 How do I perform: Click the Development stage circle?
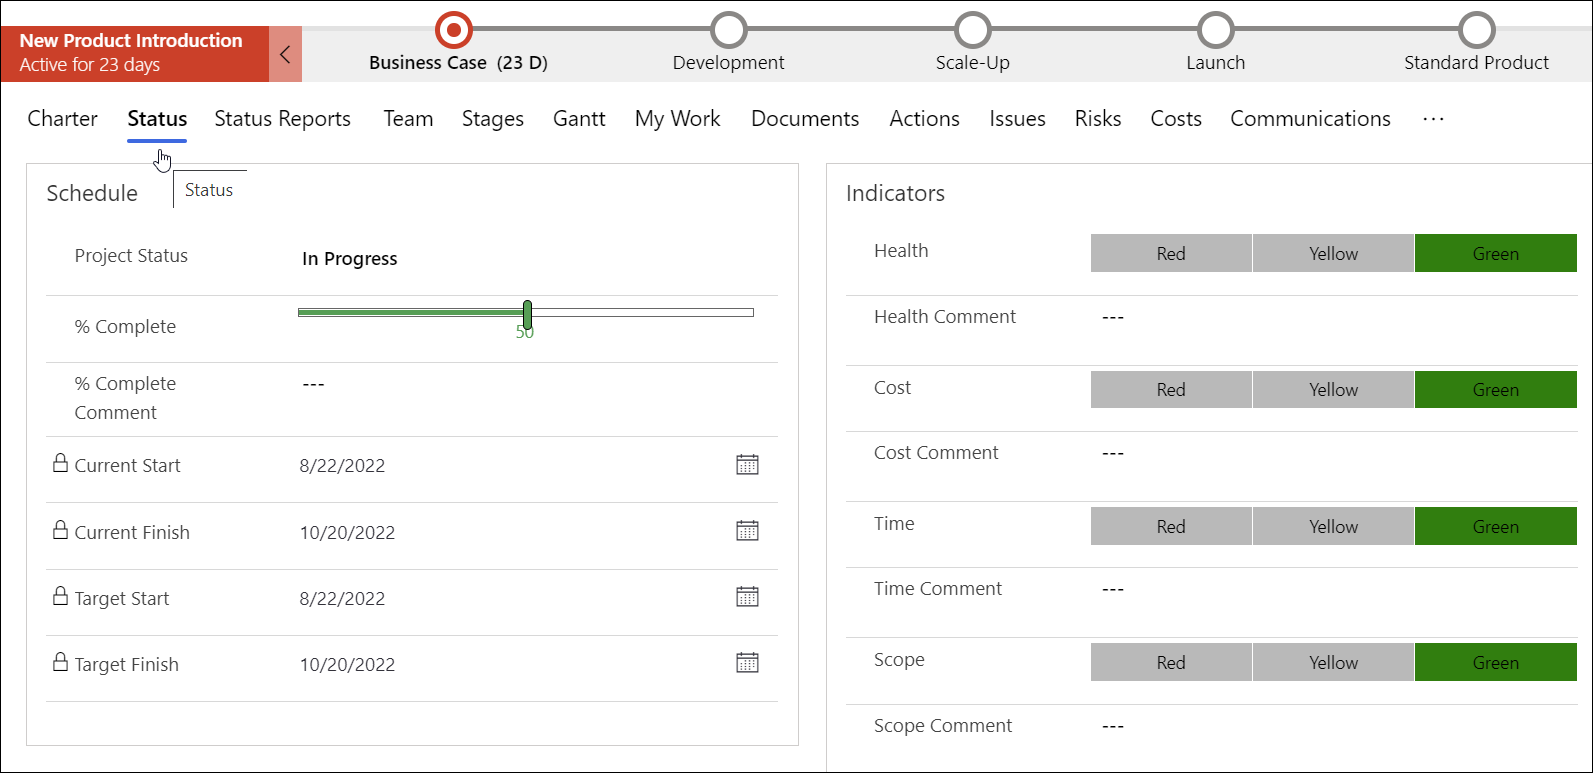click(x=728, y=30)
